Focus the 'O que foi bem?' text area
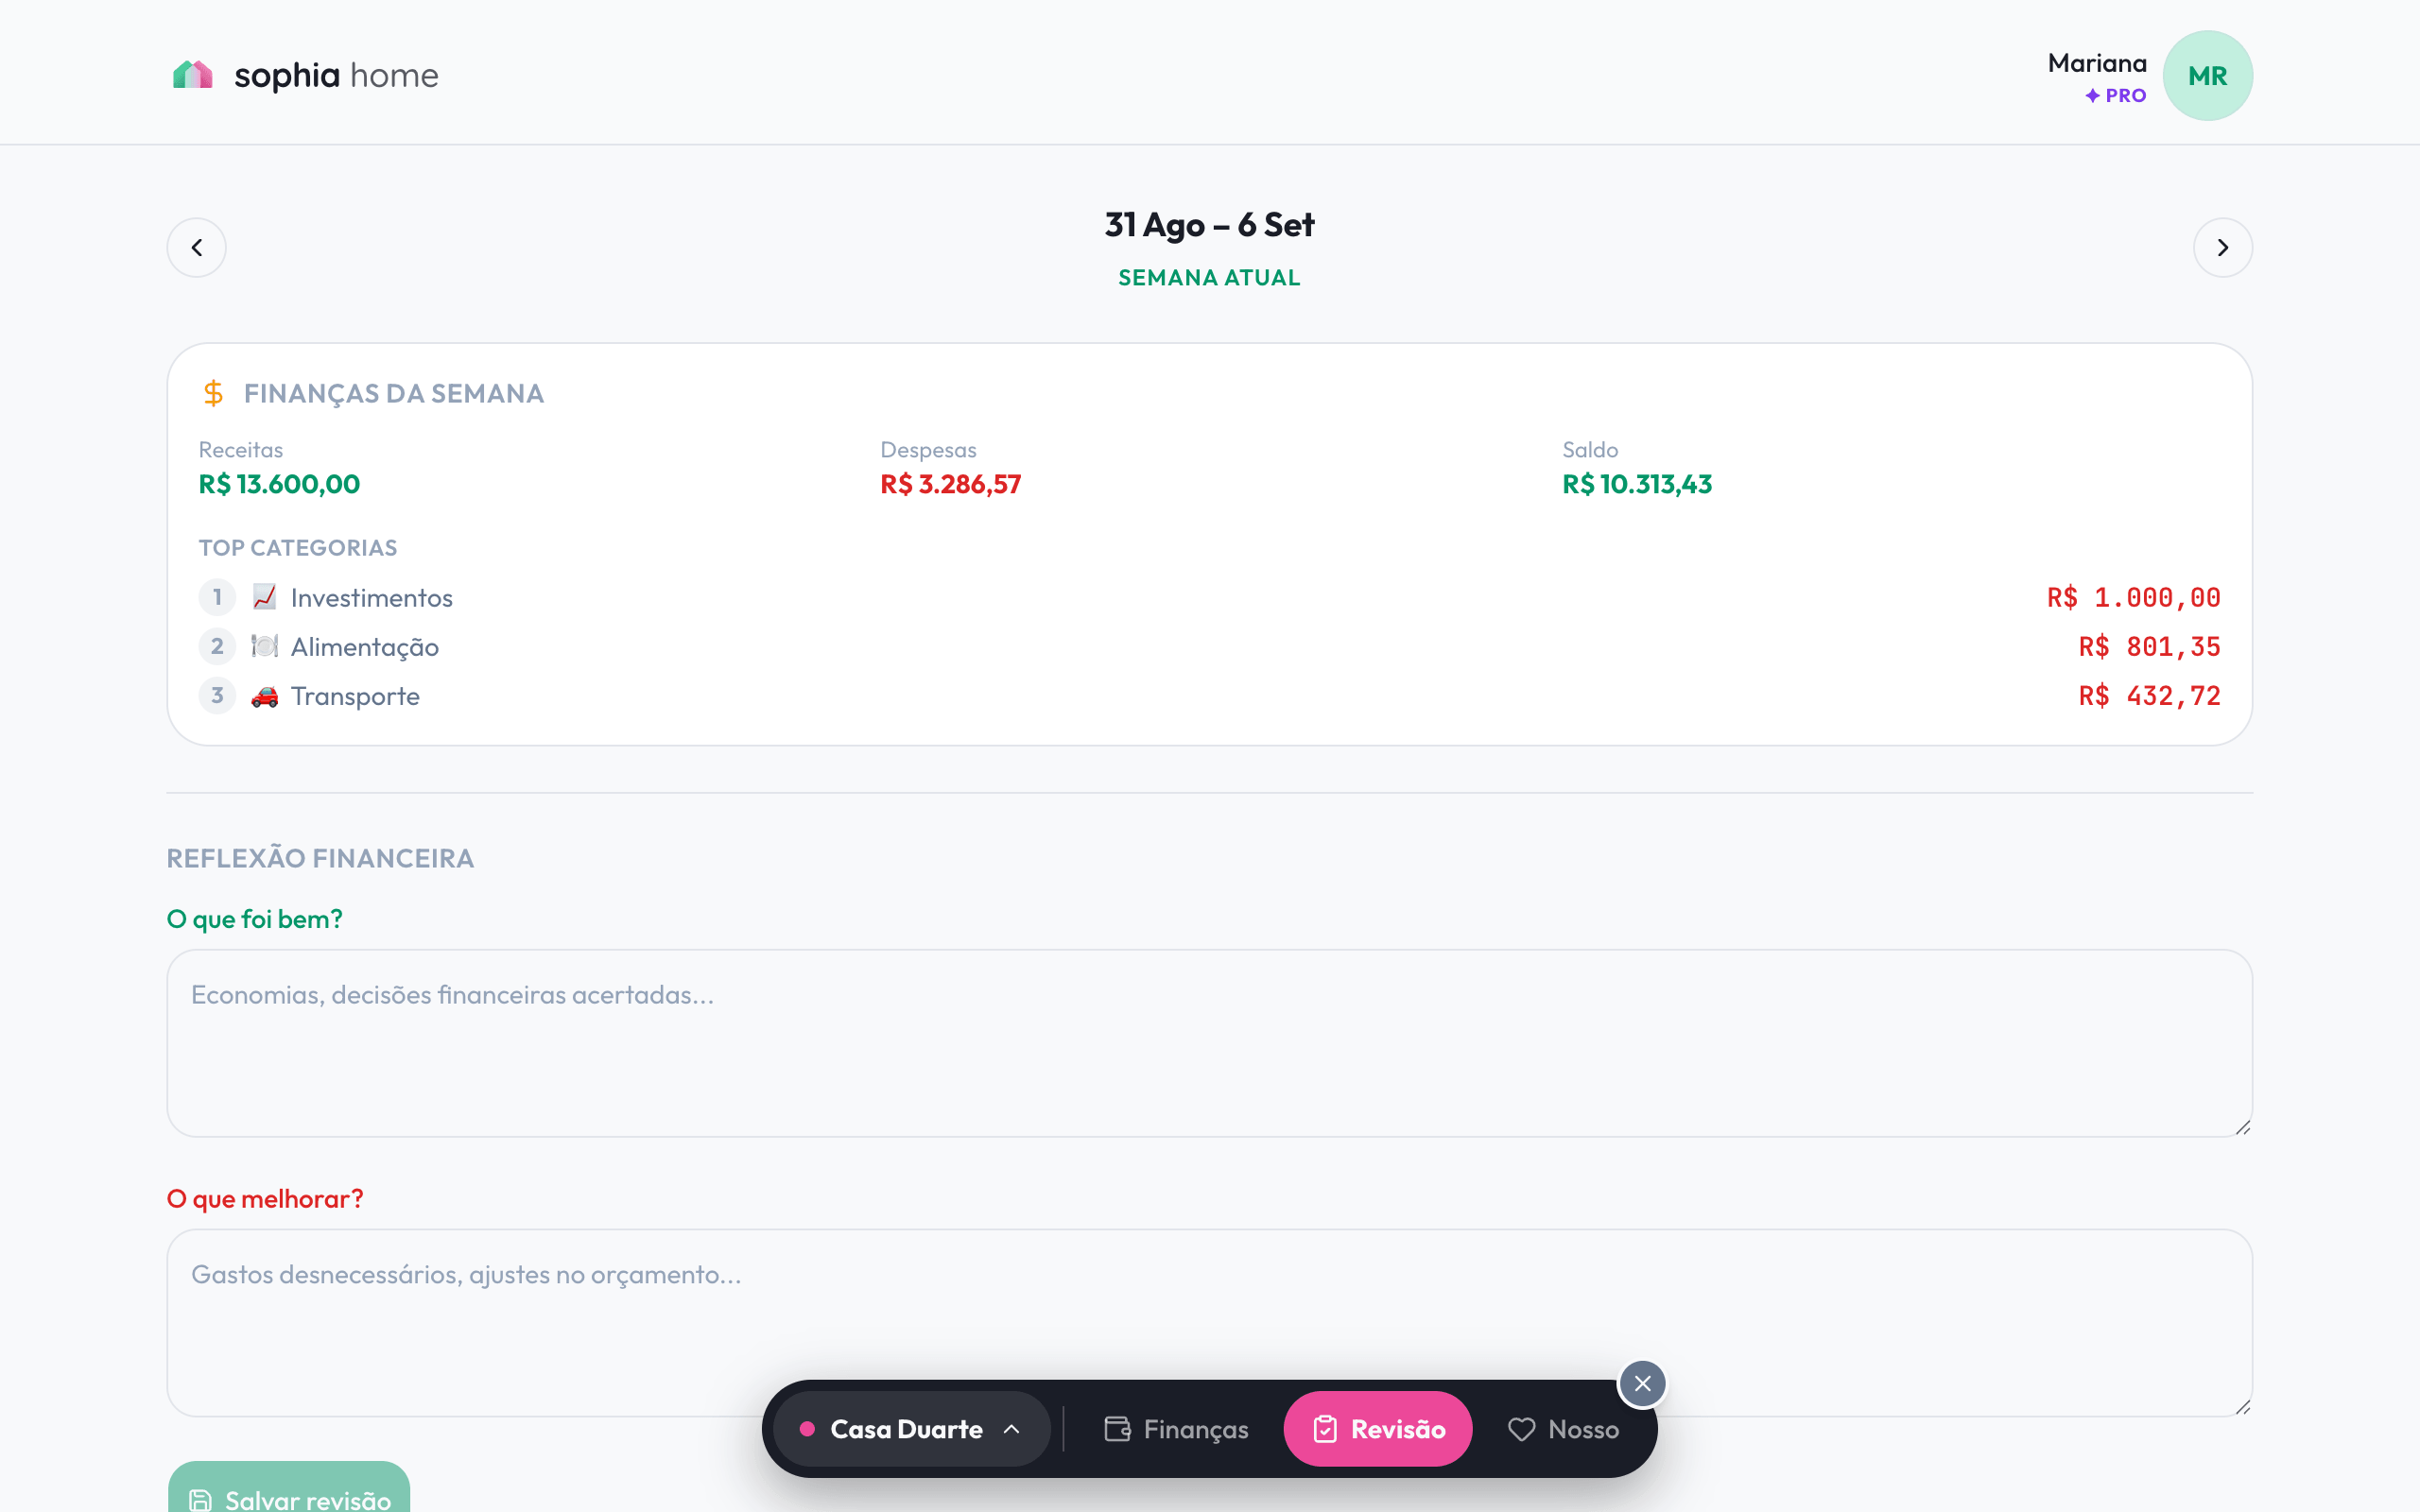The image size is (2420, 1512). 1209,1043
